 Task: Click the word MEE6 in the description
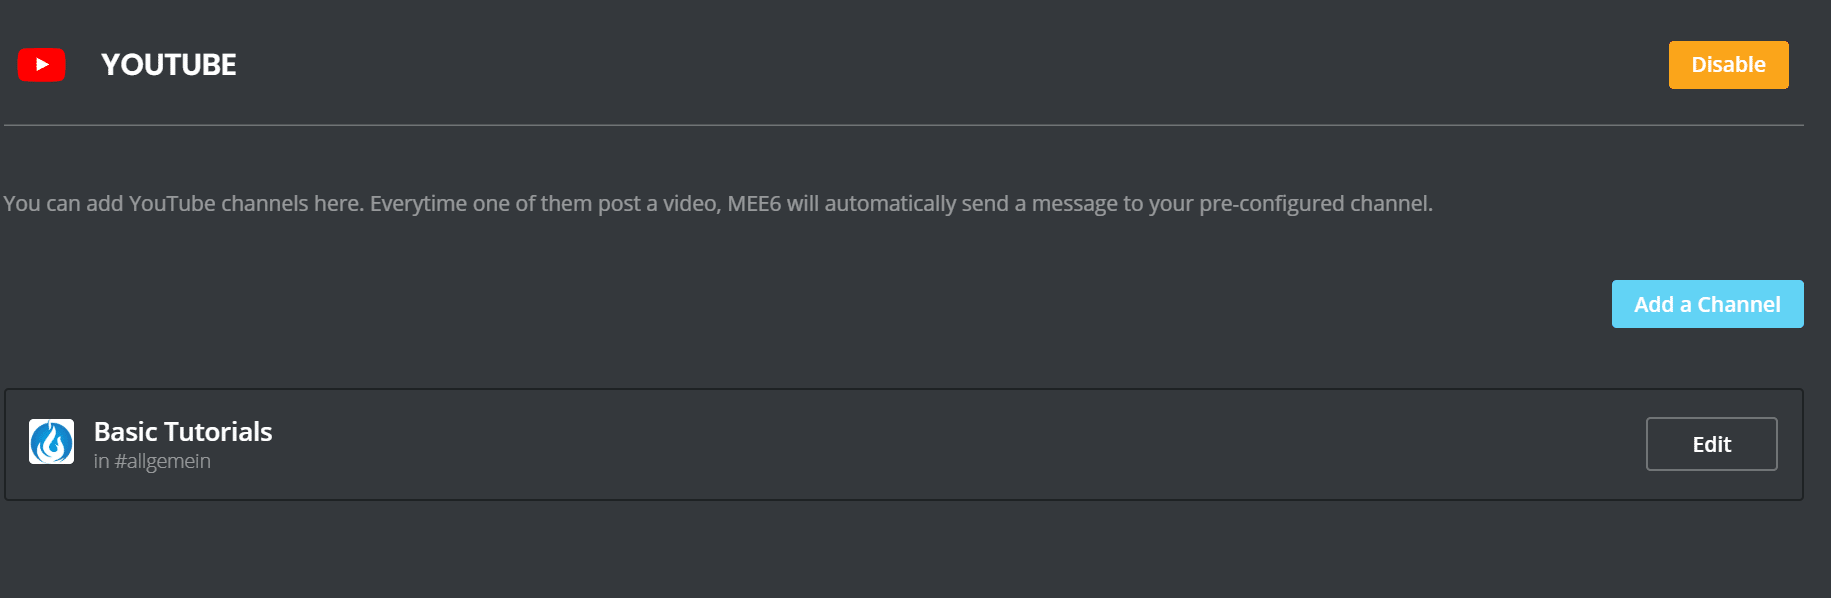point(754,204)
